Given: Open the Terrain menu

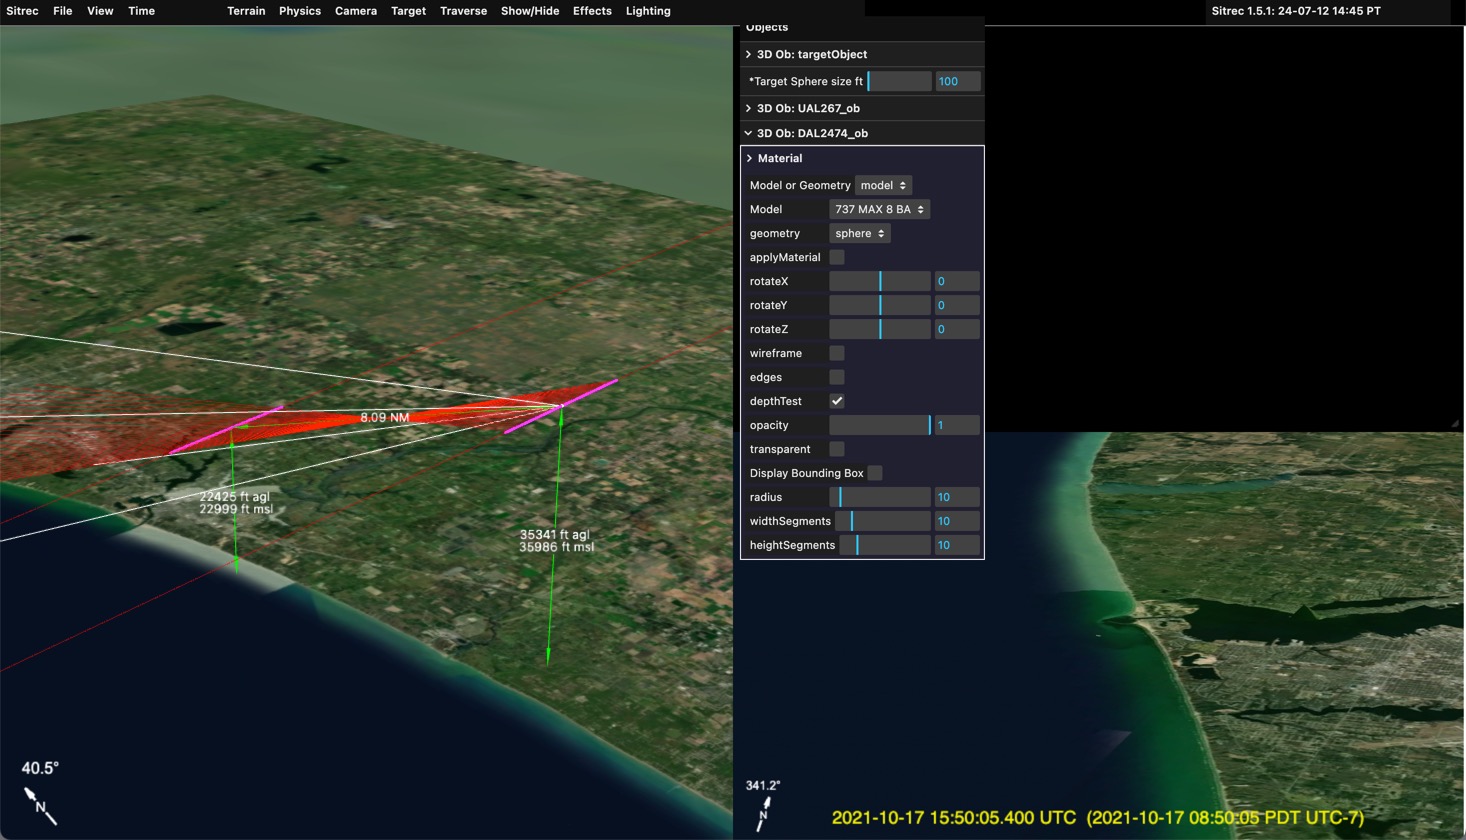Looking at the screenshot, I should [x=246, y=11].
